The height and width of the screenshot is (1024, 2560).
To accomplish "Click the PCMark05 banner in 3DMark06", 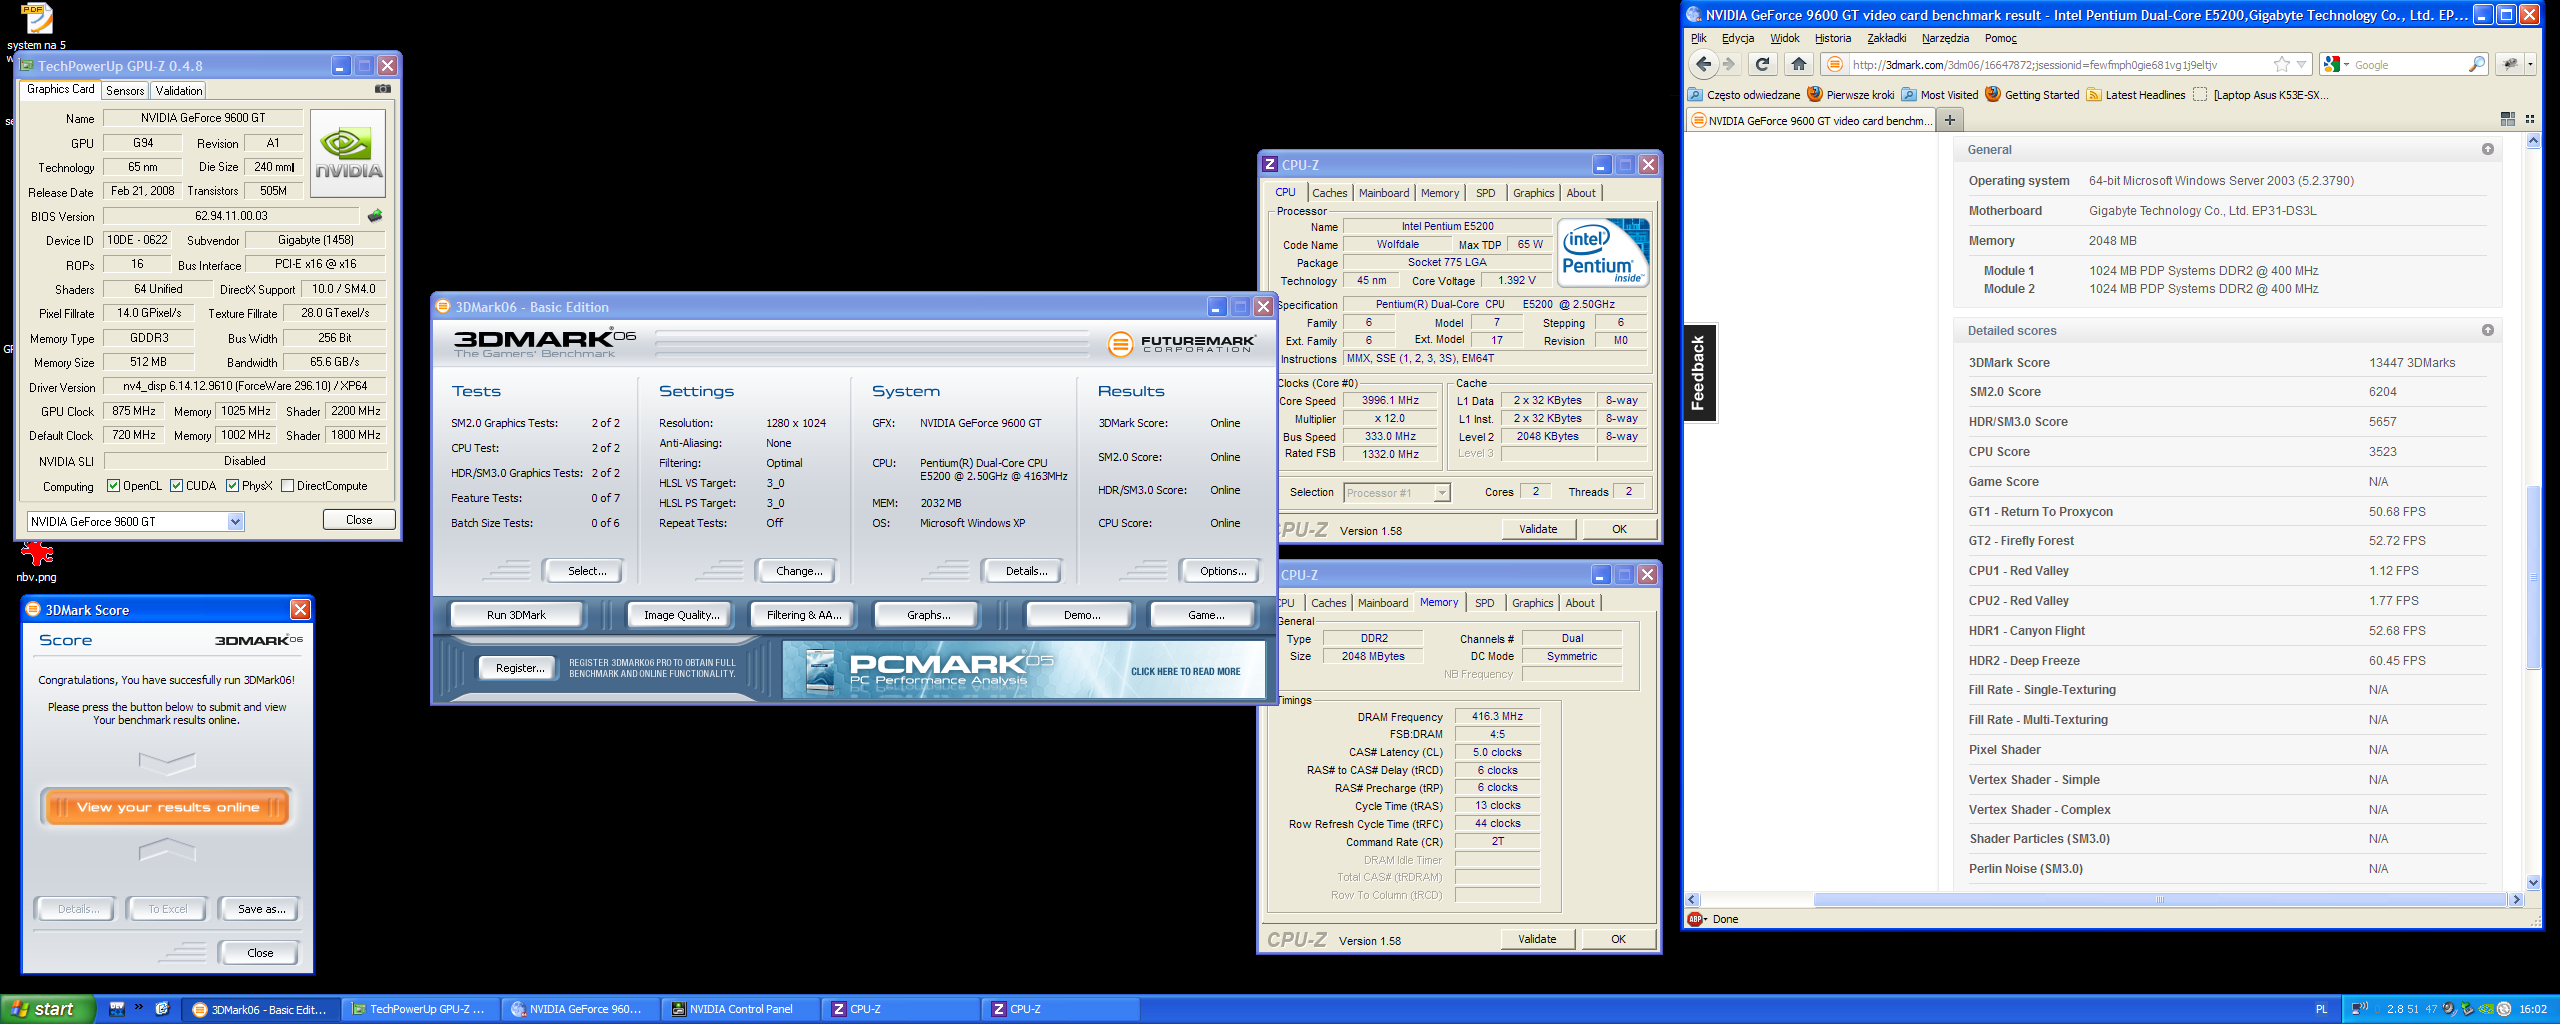I will pyautogui.click(x=1024, y=670).
